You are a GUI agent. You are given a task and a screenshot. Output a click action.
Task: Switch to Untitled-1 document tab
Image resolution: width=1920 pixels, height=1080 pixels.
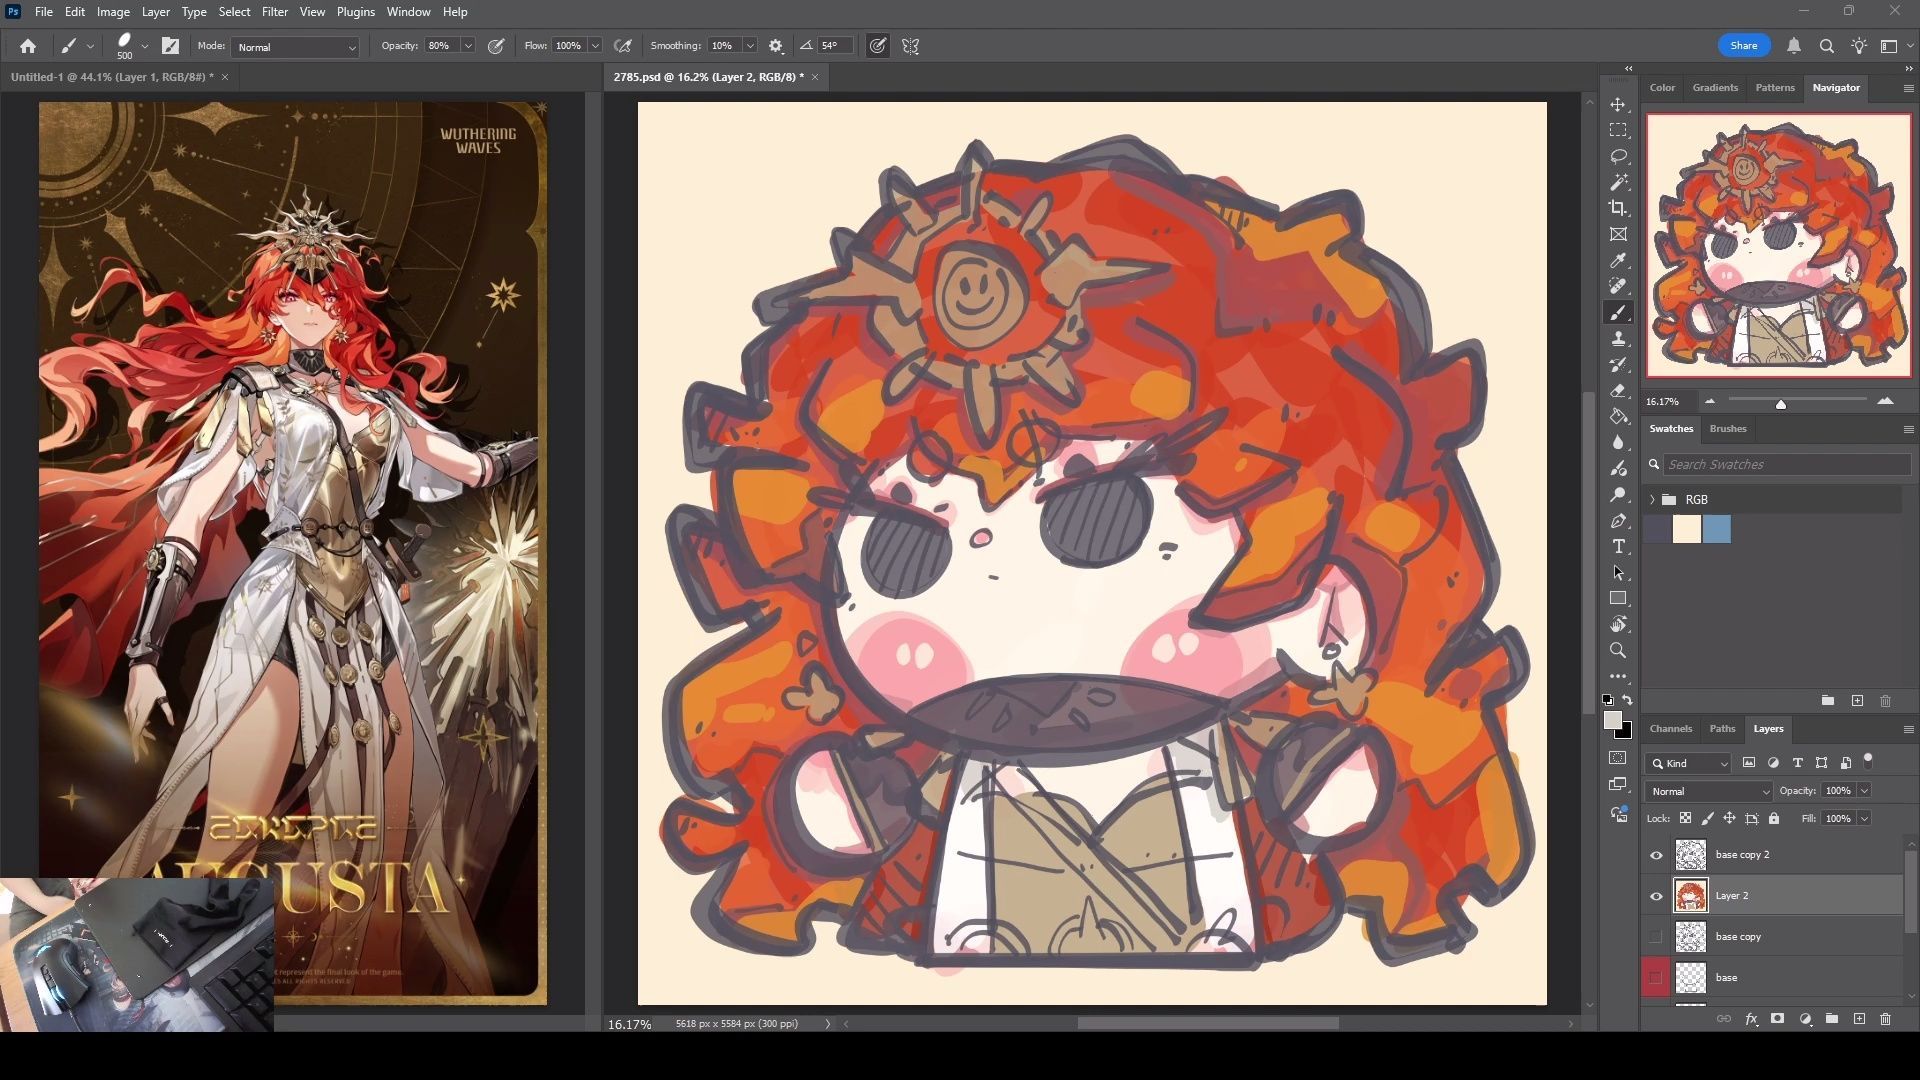(112, 77)
